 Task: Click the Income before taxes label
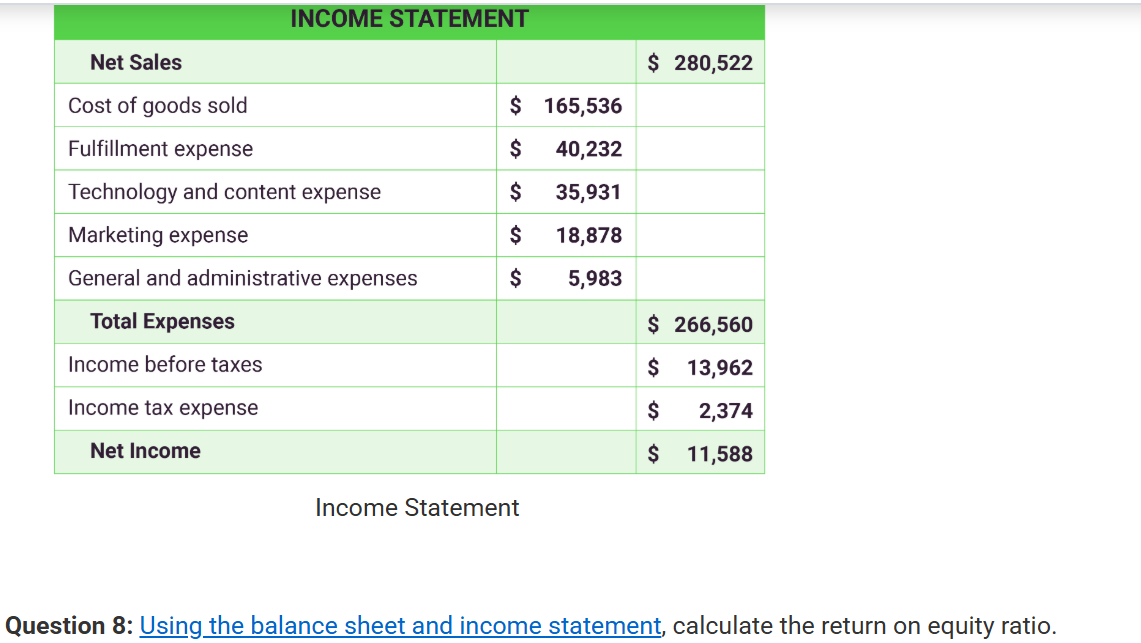165,364
